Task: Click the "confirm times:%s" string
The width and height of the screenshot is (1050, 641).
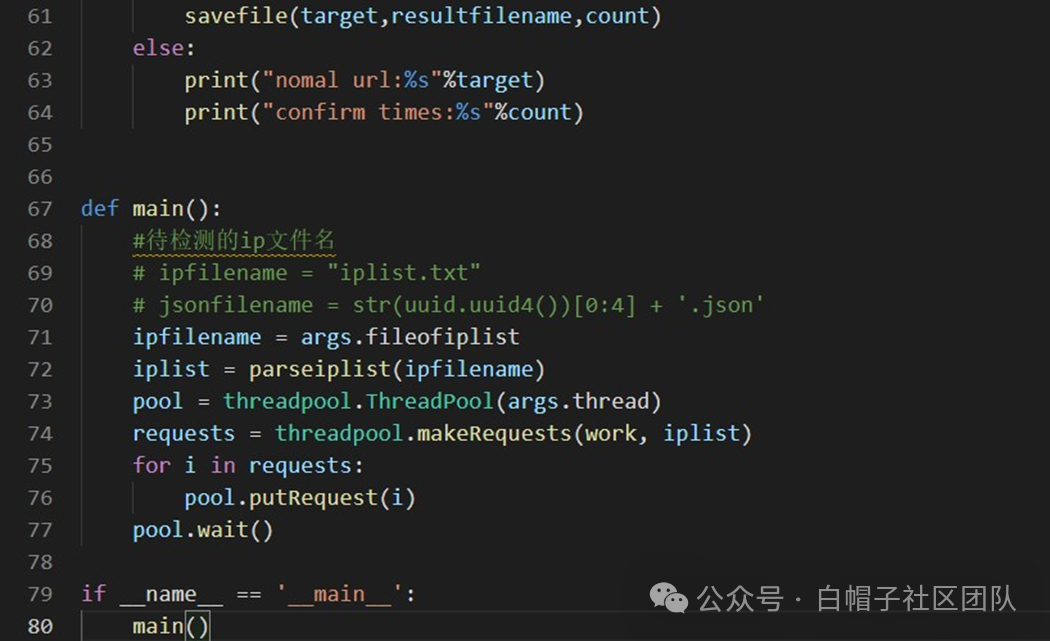Action: 378,113
